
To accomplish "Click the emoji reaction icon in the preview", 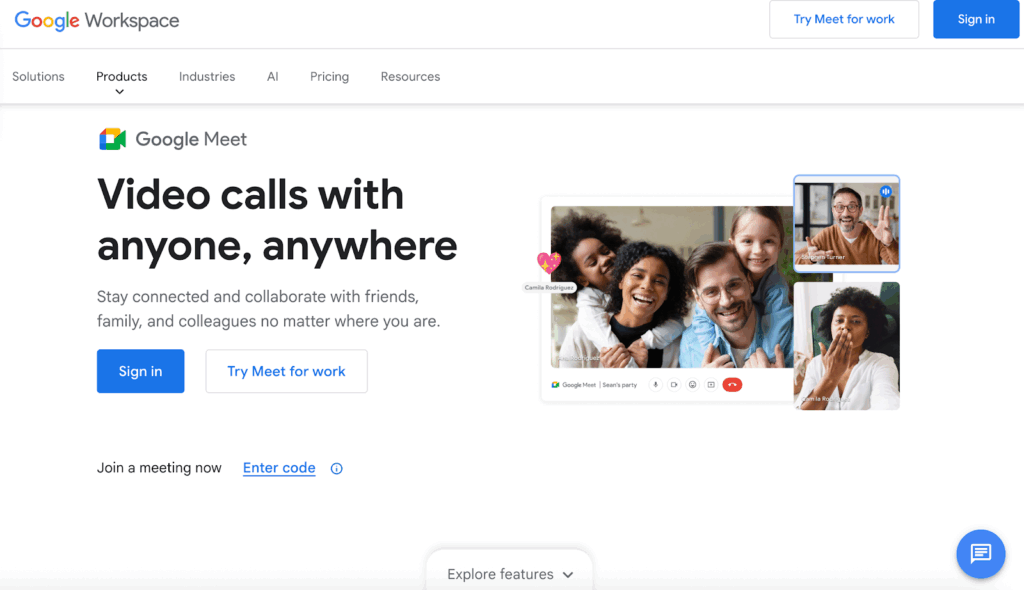I will coord(692,385).
